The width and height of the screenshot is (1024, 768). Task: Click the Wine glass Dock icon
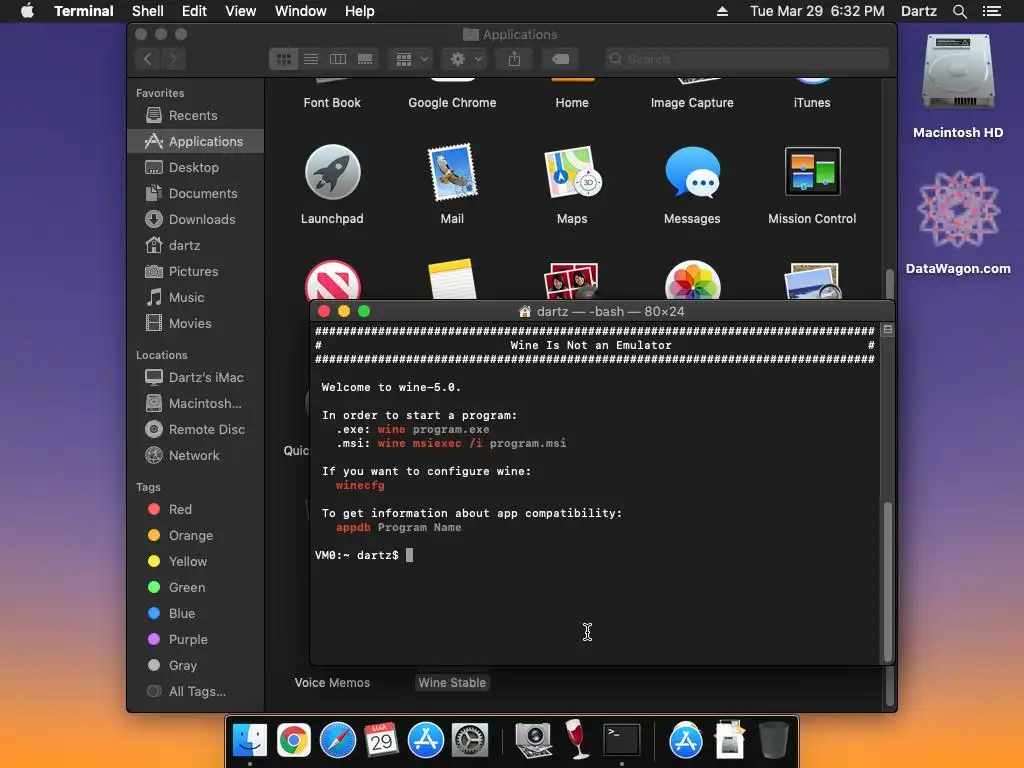(x=577, y=739)
